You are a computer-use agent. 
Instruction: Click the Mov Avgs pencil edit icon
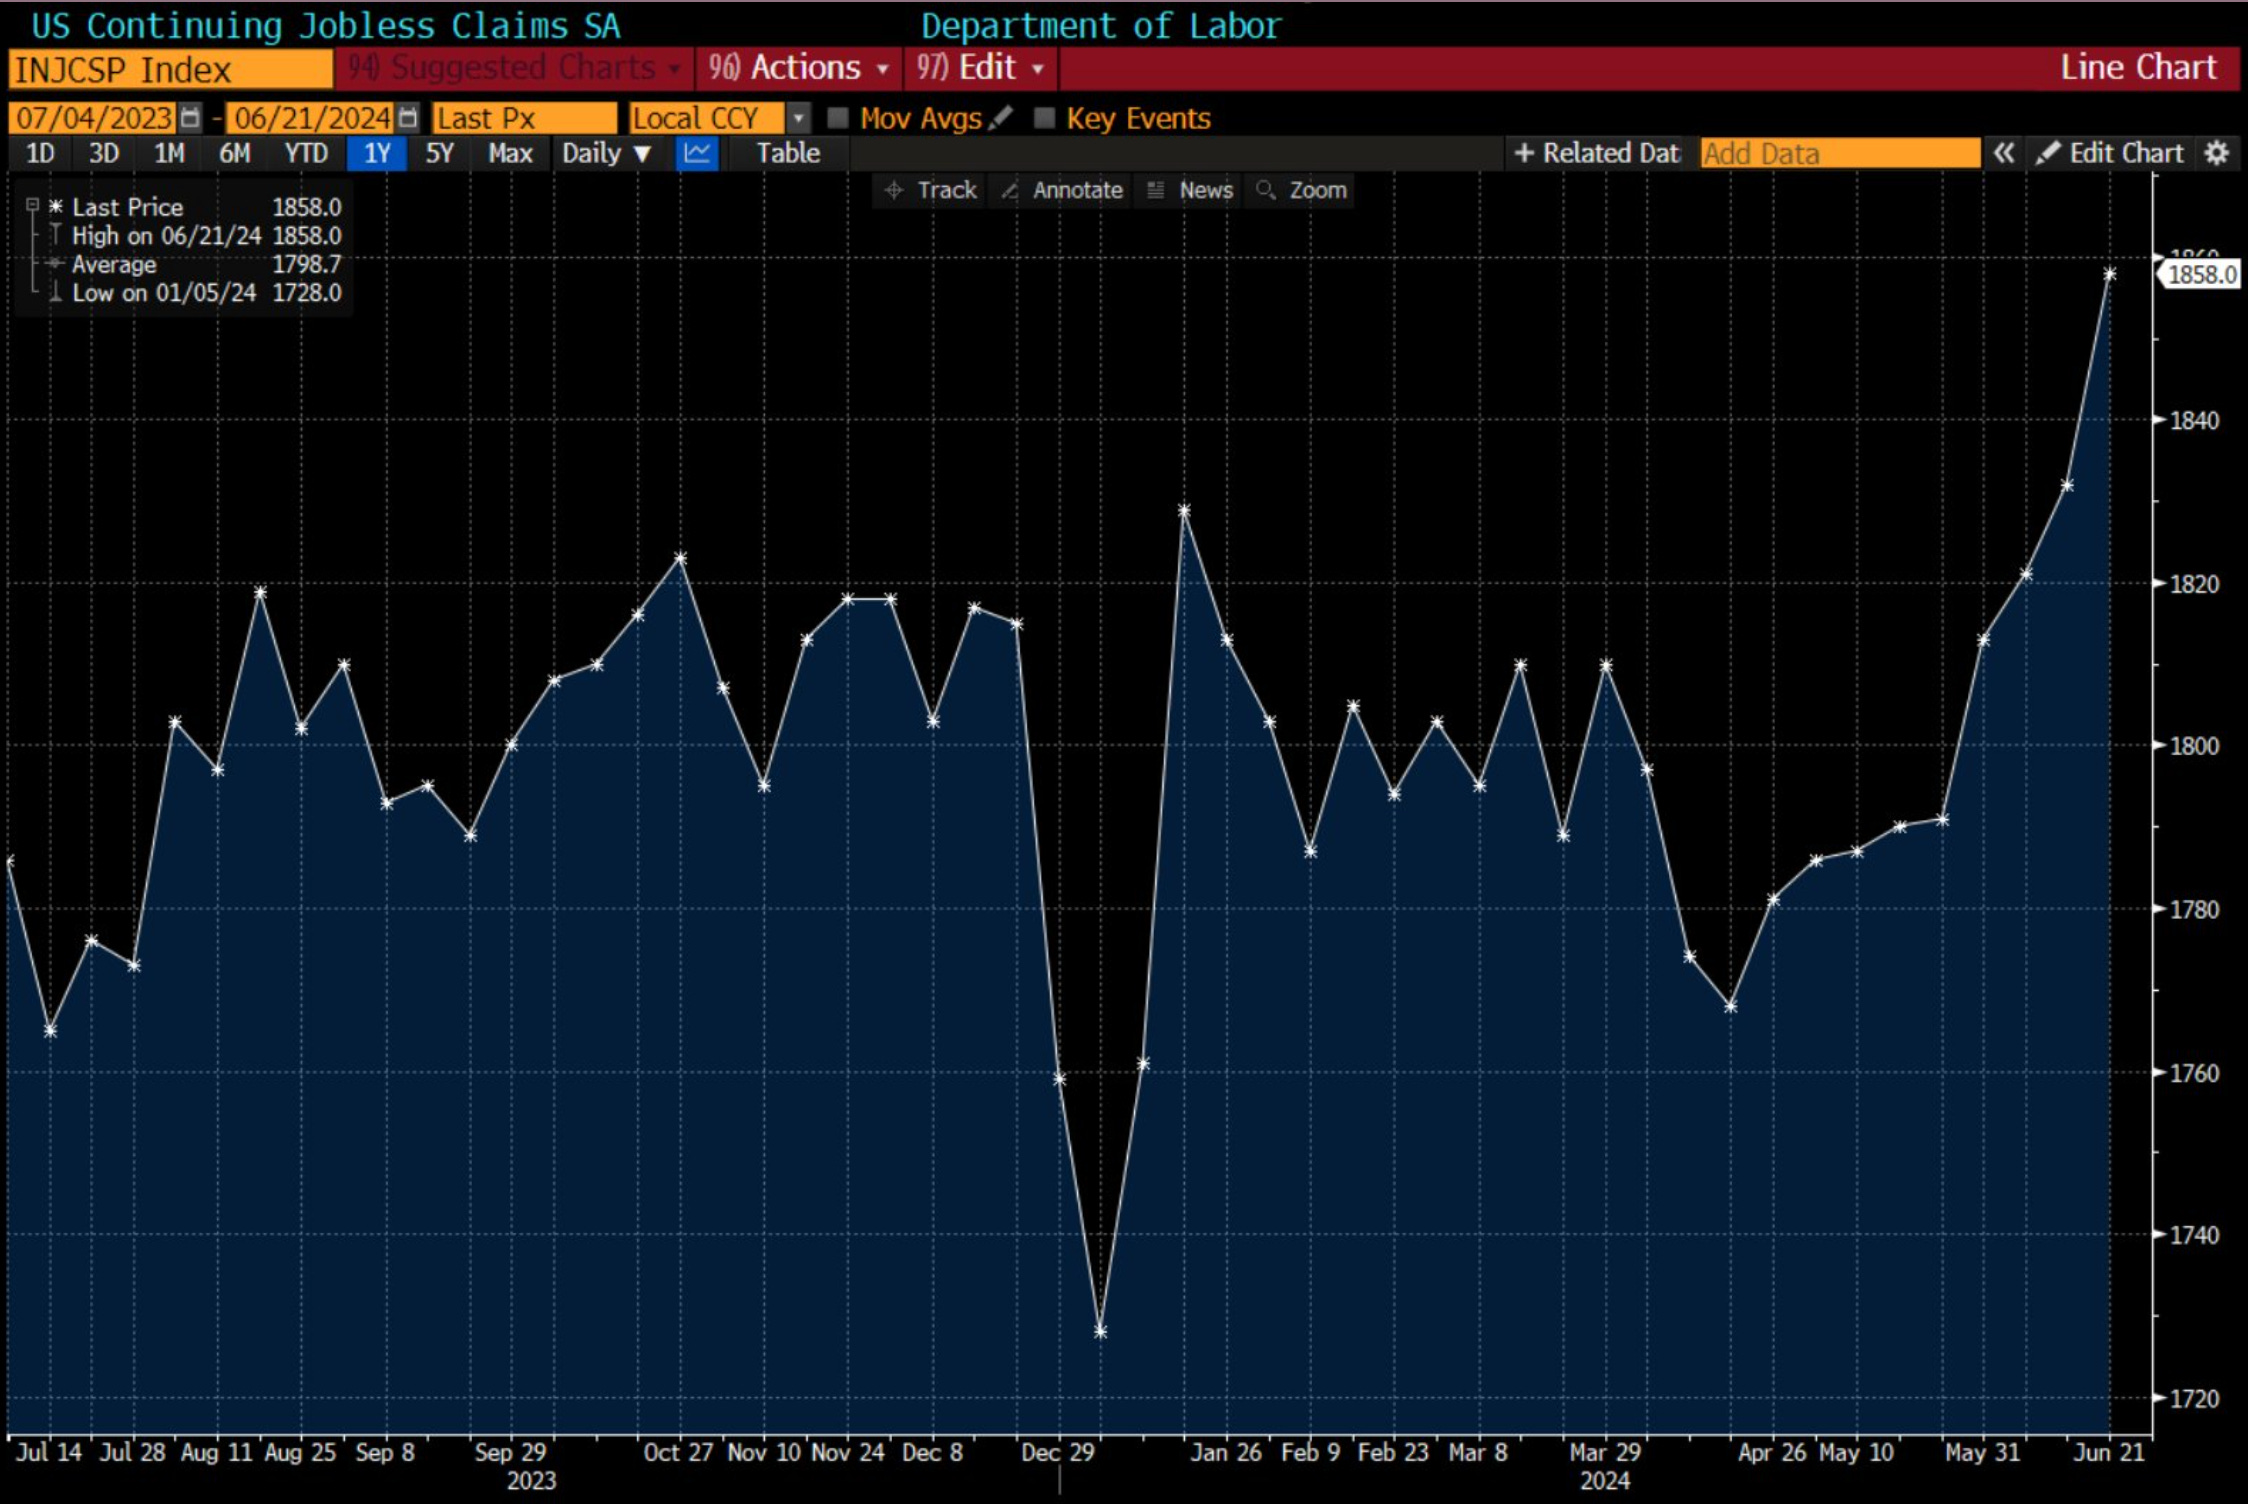click(x=1000, y=118)
